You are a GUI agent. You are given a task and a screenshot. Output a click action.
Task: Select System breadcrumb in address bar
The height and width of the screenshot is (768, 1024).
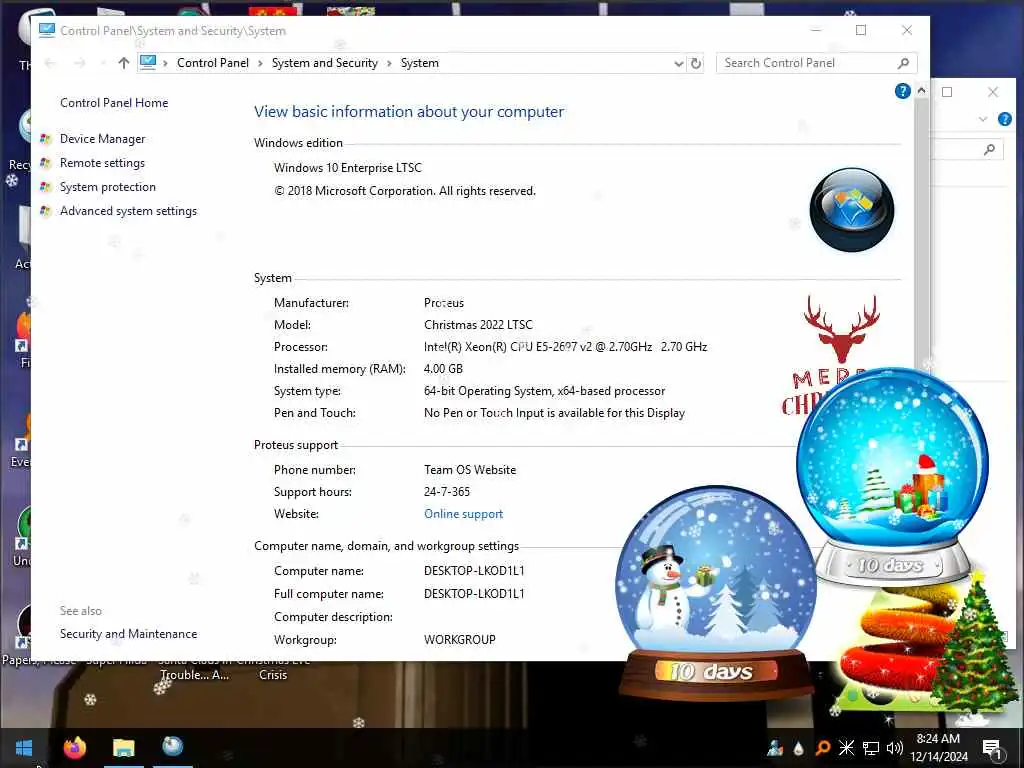419,63
